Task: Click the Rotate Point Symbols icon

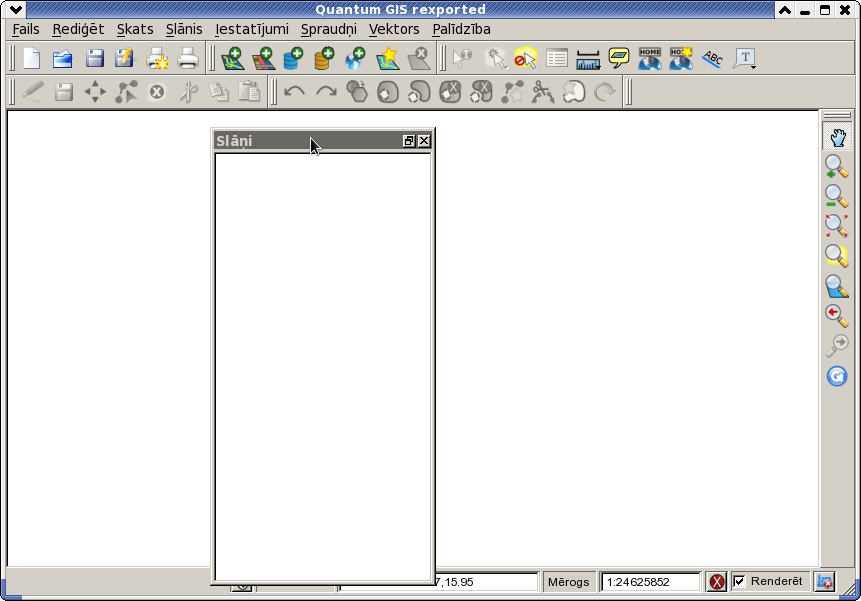Action: pos(605,92)
